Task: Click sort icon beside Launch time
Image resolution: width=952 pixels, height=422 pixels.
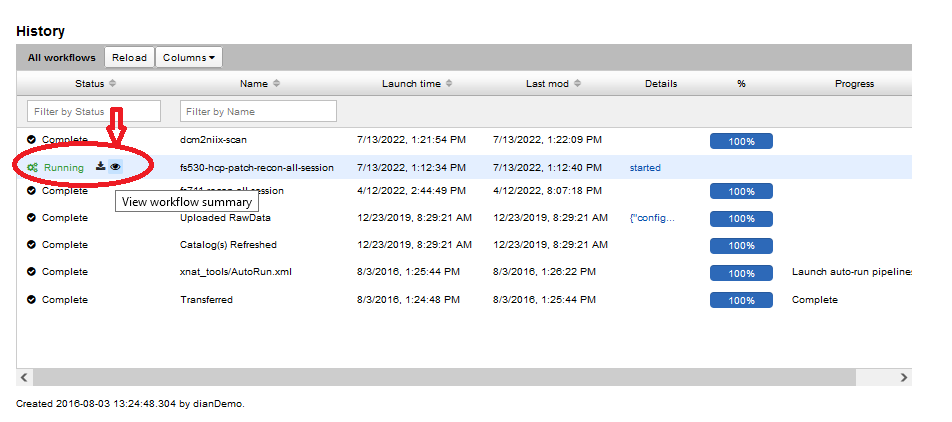Action: 449,84
